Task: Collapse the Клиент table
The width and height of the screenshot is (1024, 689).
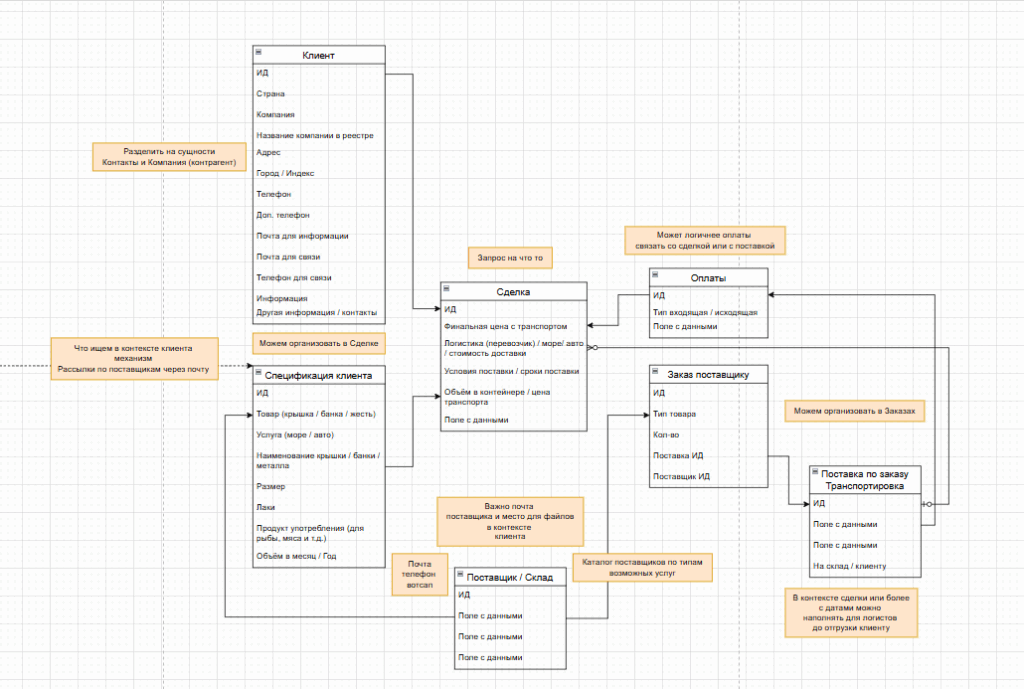Action: click(x=258, y=52)
